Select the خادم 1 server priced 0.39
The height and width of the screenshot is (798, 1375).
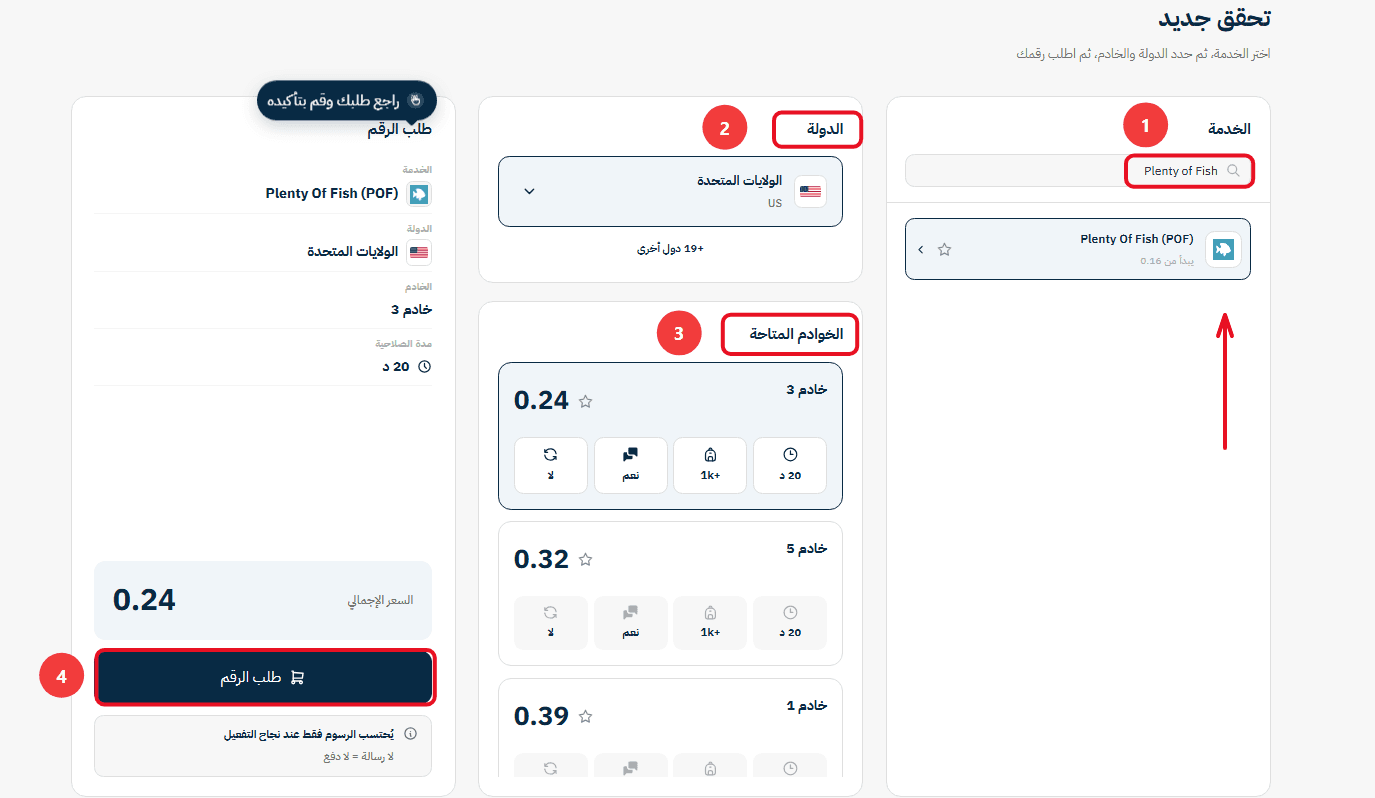(670, 728)
